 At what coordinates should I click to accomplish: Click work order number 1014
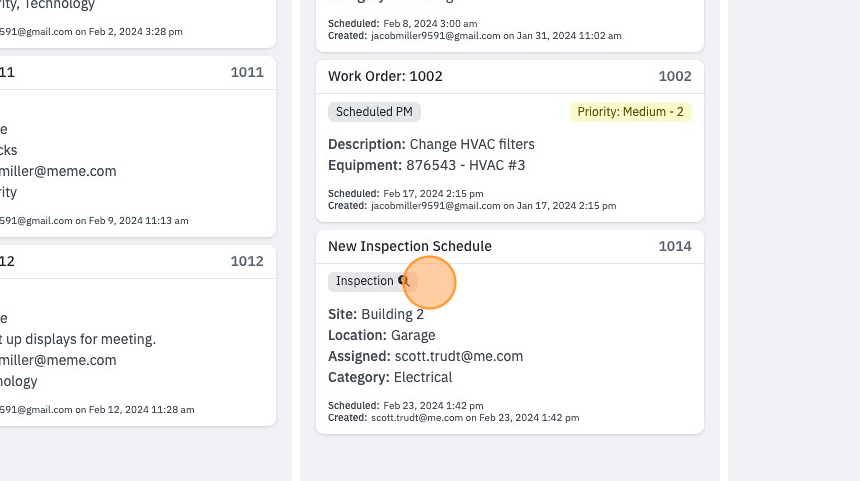(x=675, y=246)
